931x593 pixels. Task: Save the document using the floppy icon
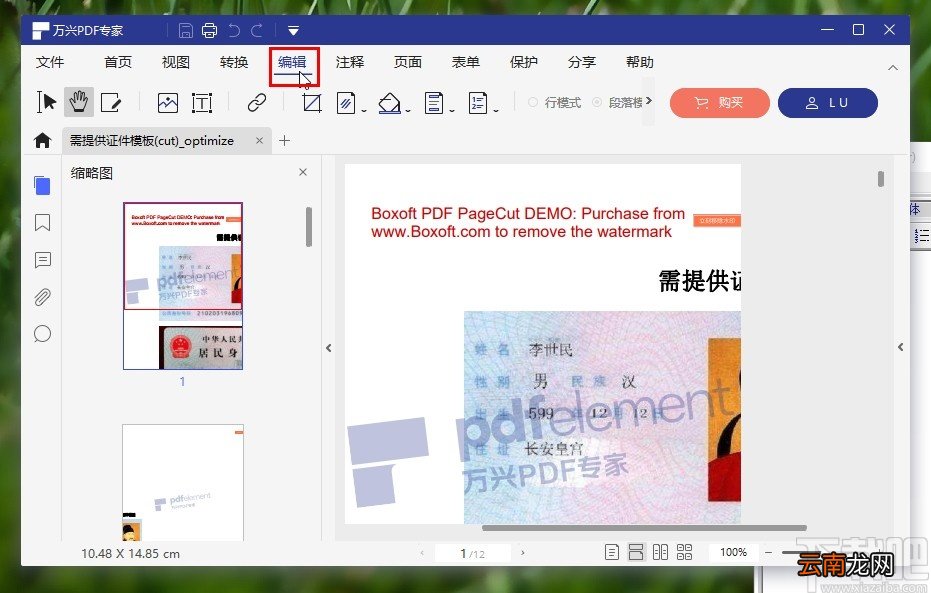pos(186,30)
